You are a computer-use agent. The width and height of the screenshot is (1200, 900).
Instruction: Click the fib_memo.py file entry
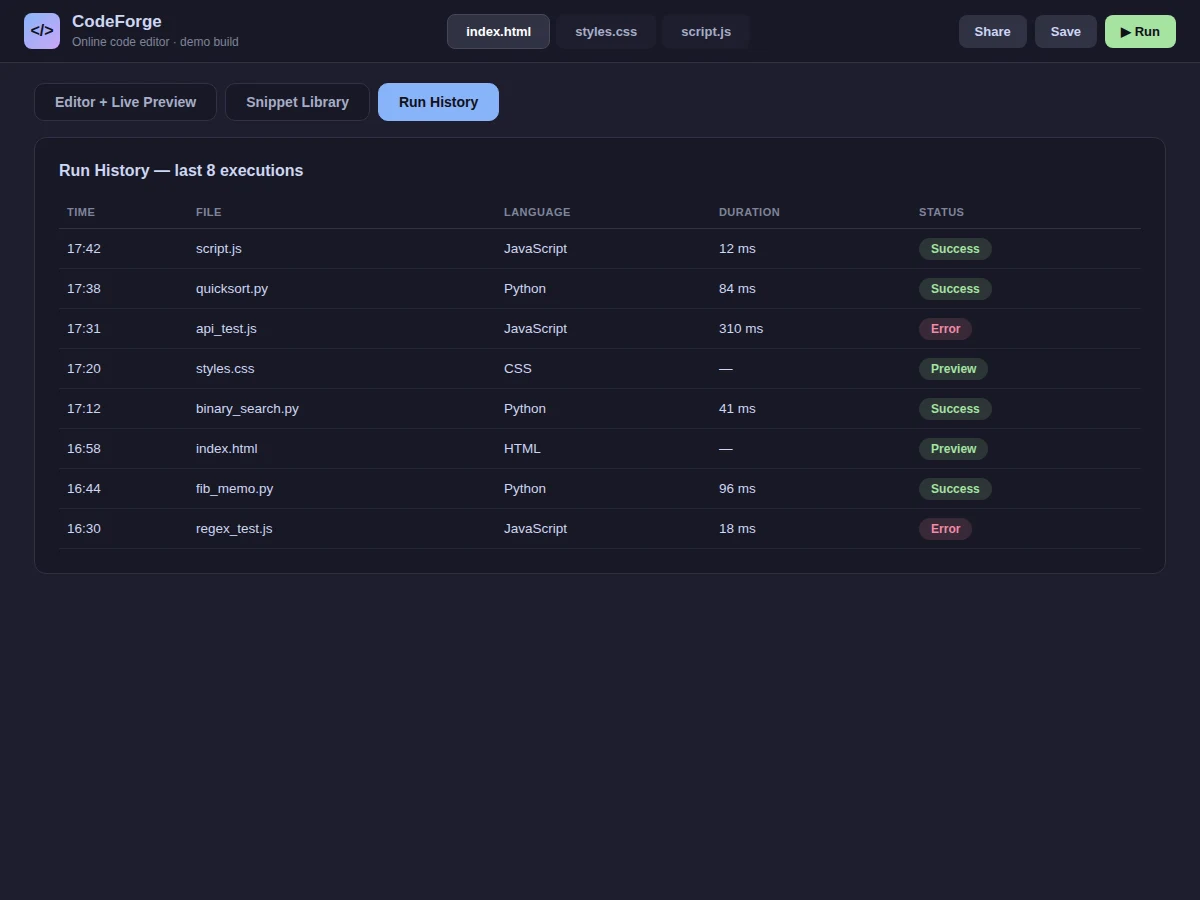click(234, 489)
